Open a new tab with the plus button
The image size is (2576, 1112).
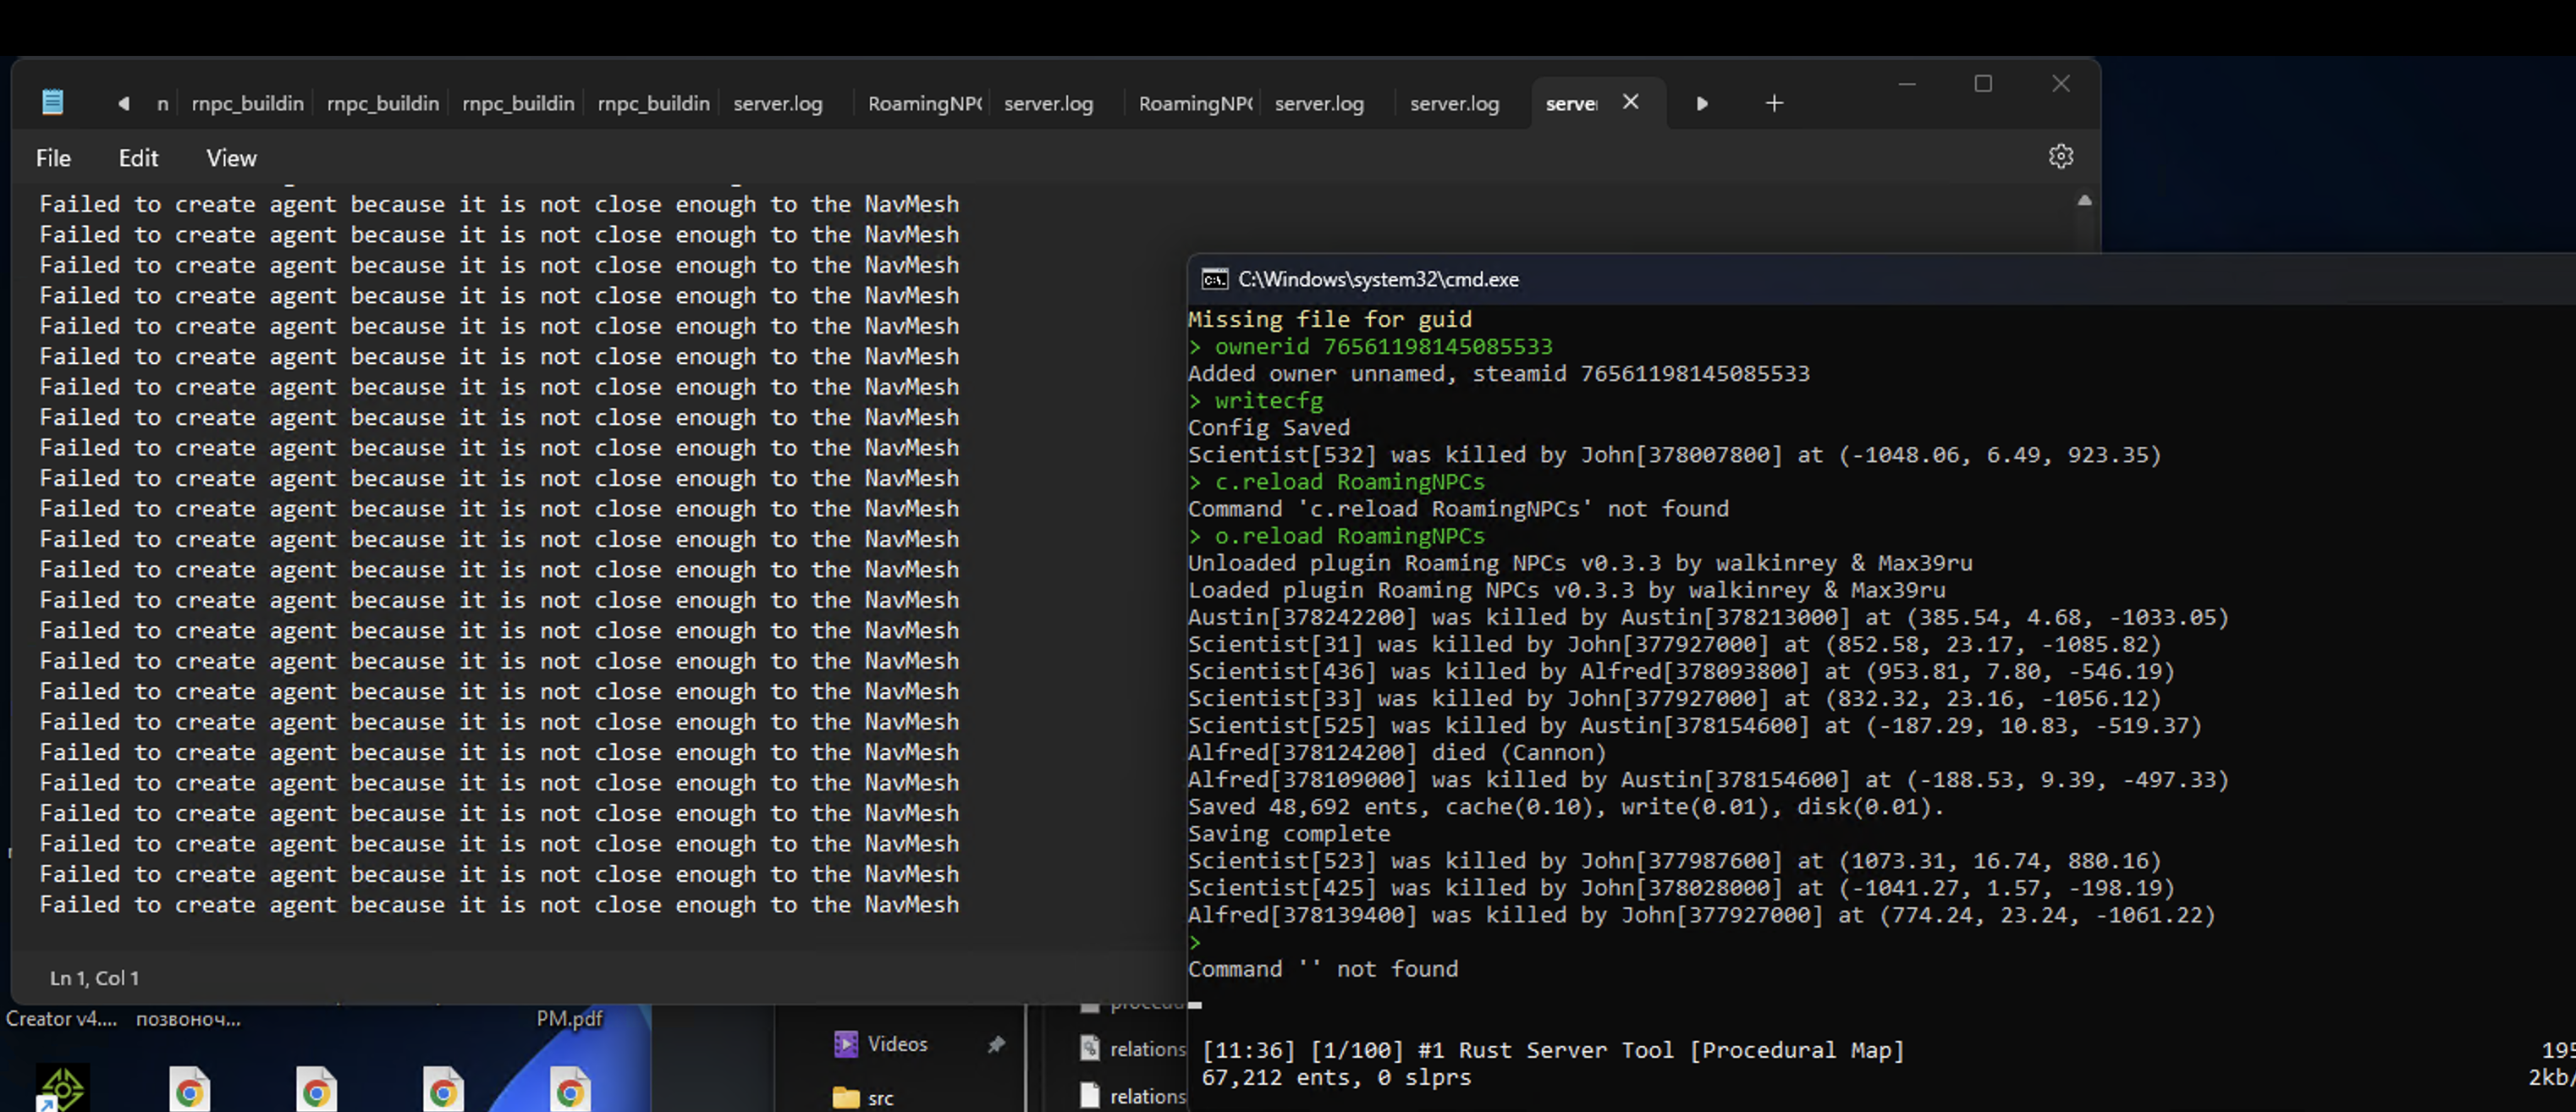click(1774, 103)
